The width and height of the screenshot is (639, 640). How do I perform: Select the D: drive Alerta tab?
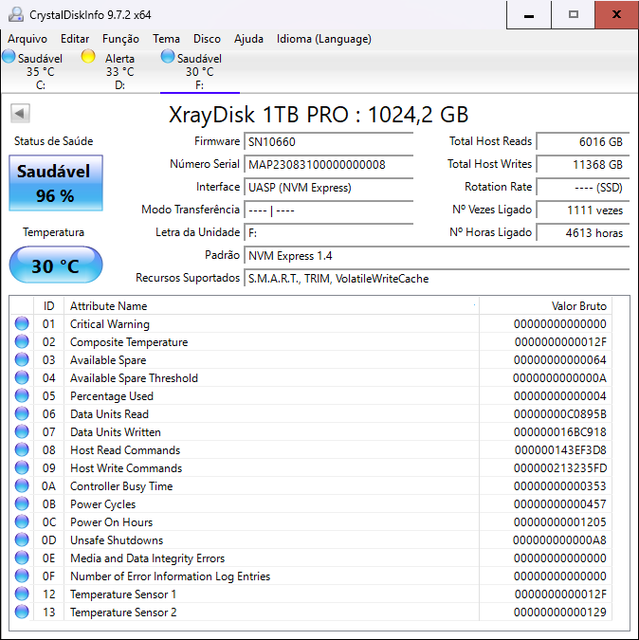click(x=120, y=71)
